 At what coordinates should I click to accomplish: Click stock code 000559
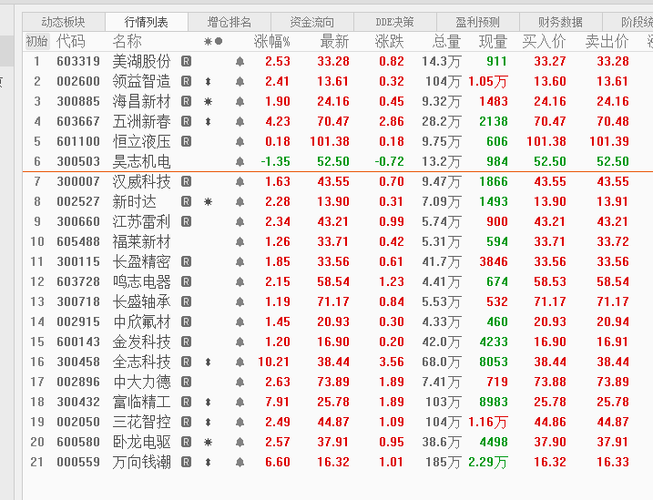[78, 462]
